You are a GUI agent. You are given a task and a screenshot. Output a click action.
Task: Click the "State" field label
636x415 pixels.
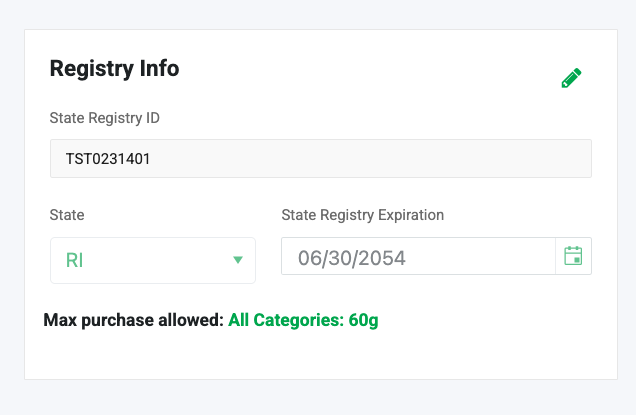67,215
